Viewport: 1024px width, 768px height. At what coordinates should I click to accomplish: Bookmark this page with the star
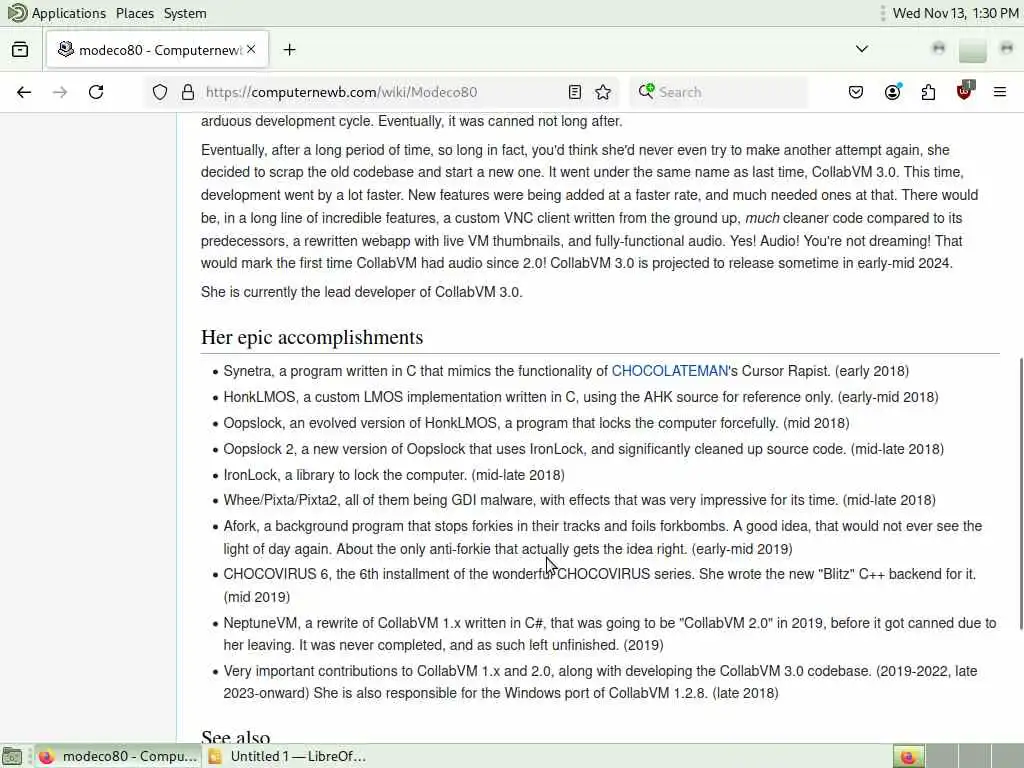pyautogui.click(x=603, y=92)
